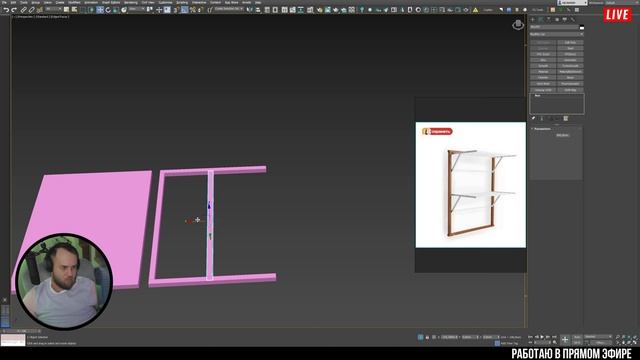Click the object color swatch beside name field
Screen dimensions: 640x360
[x=582, y=27]
